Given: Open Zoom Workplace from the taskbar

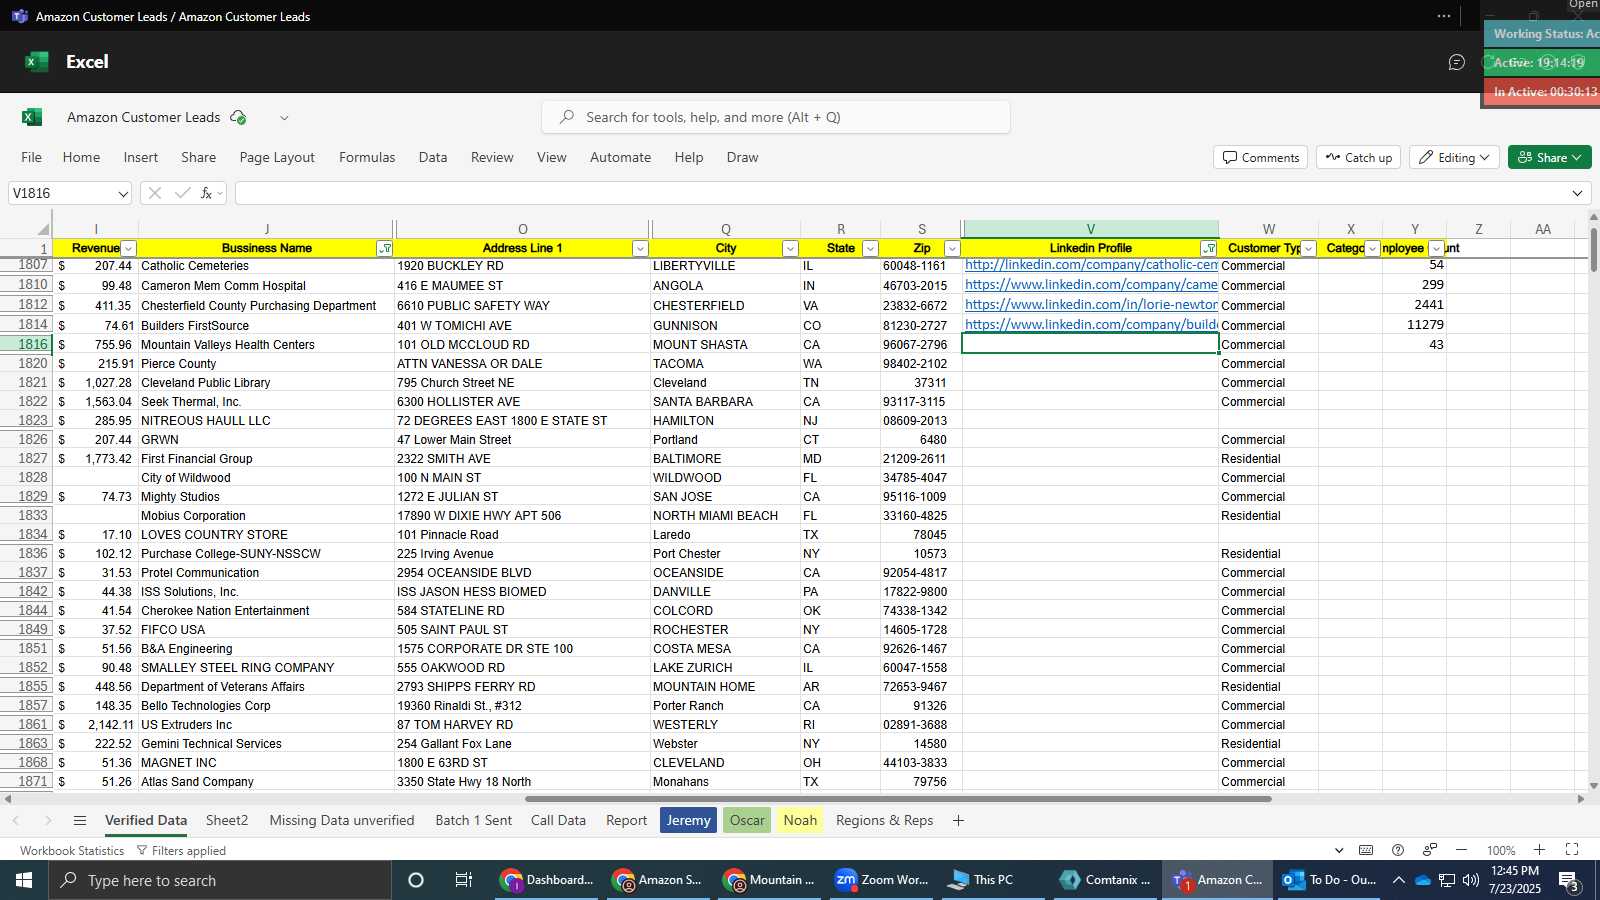Looking at the screenshot, I should (x=882, y=880).
